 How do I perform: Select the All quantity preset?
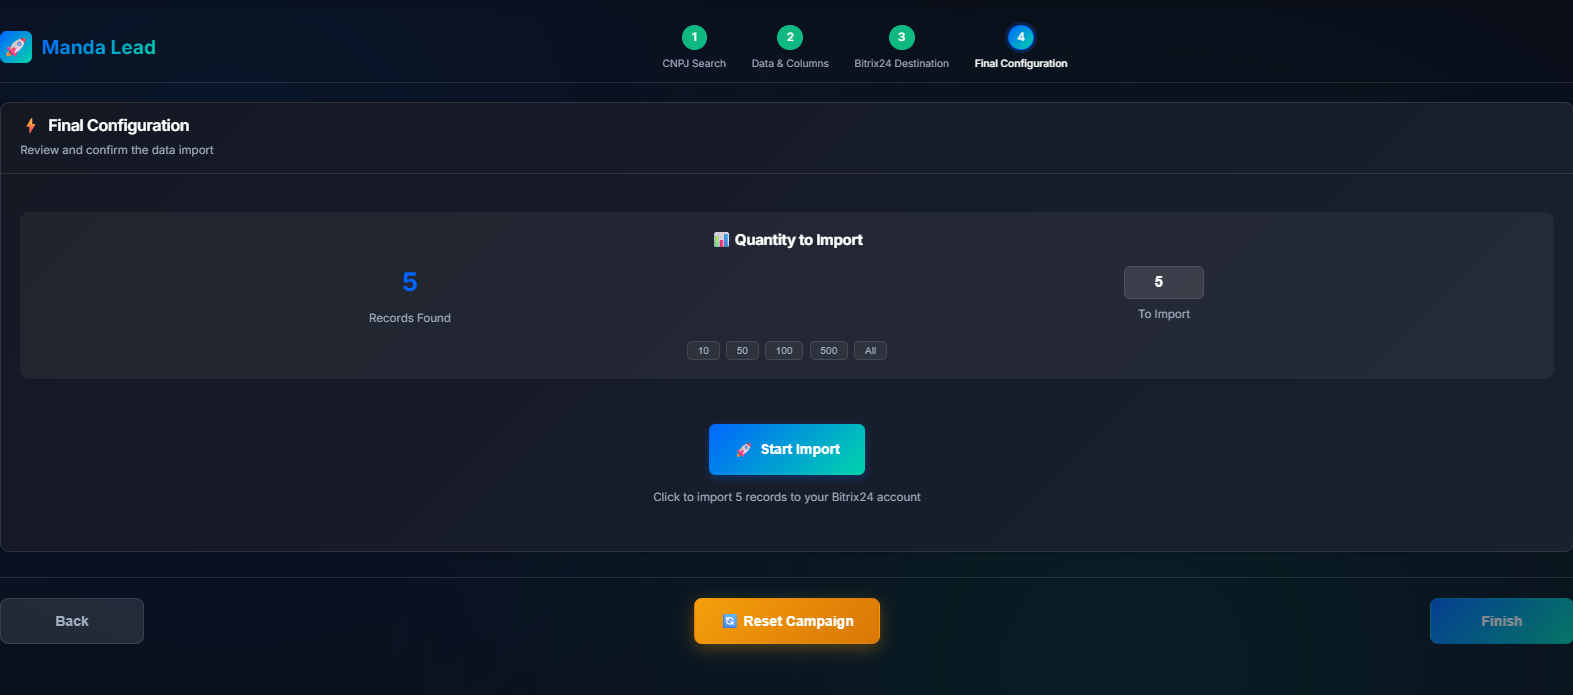point(870,351)
